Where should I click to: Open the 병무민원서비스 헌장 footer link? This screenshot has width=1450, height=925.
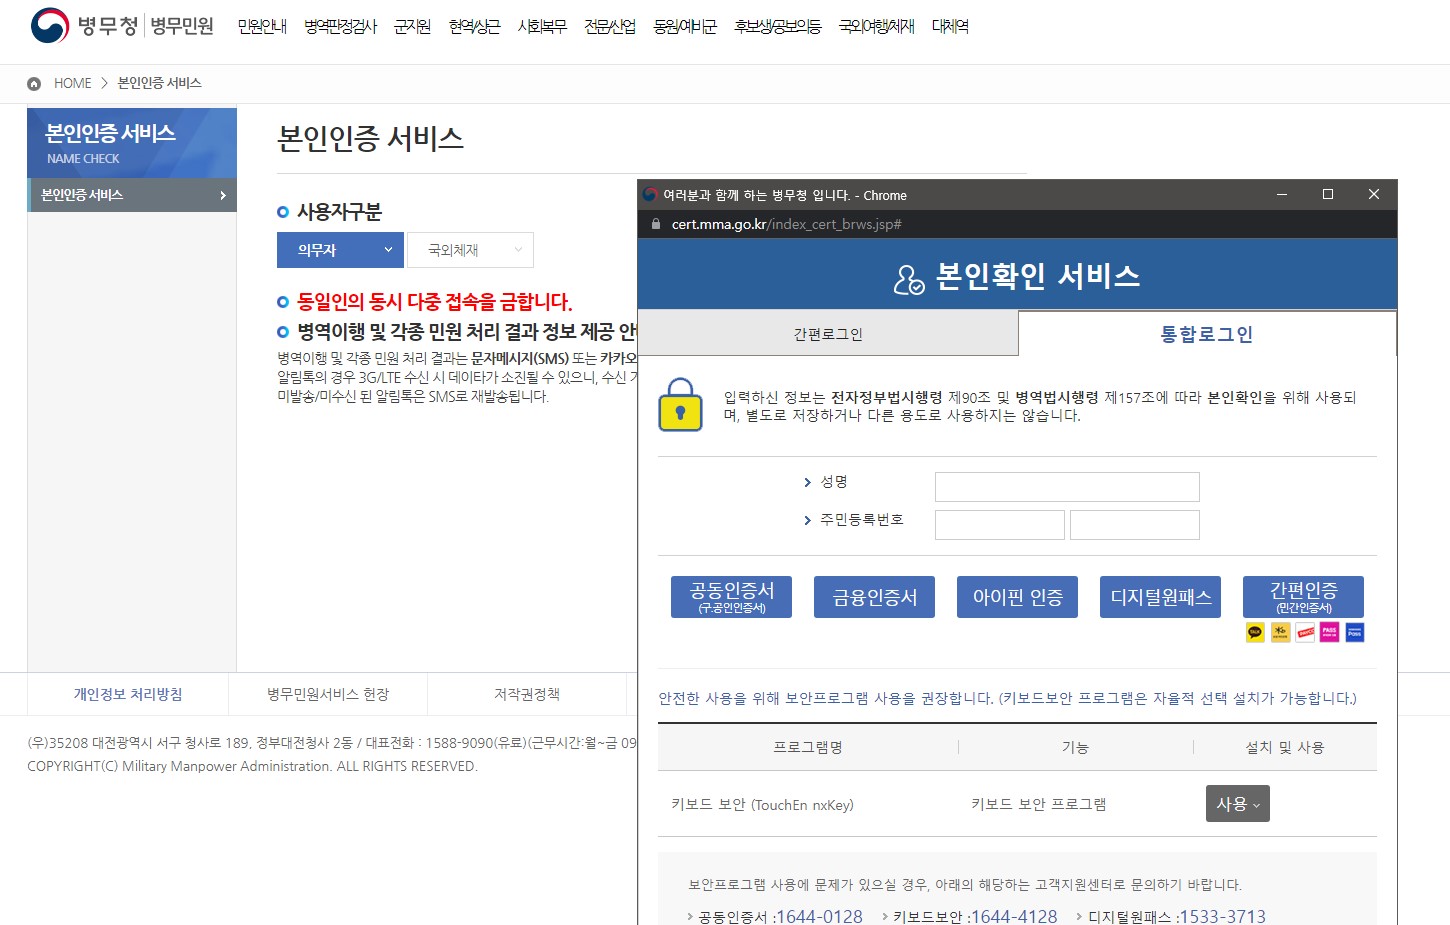[x=327, y=694]
